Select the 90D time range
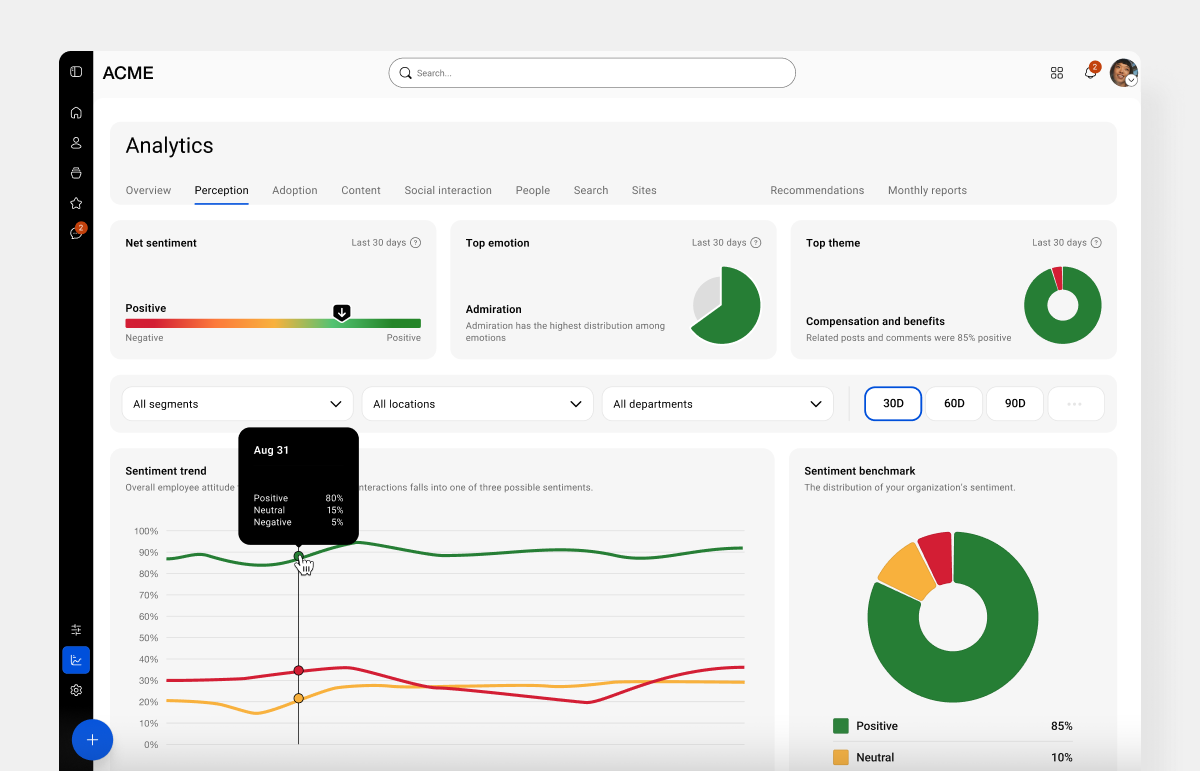Viewport: 1200px width, 771px height. tap(1014, 403)
